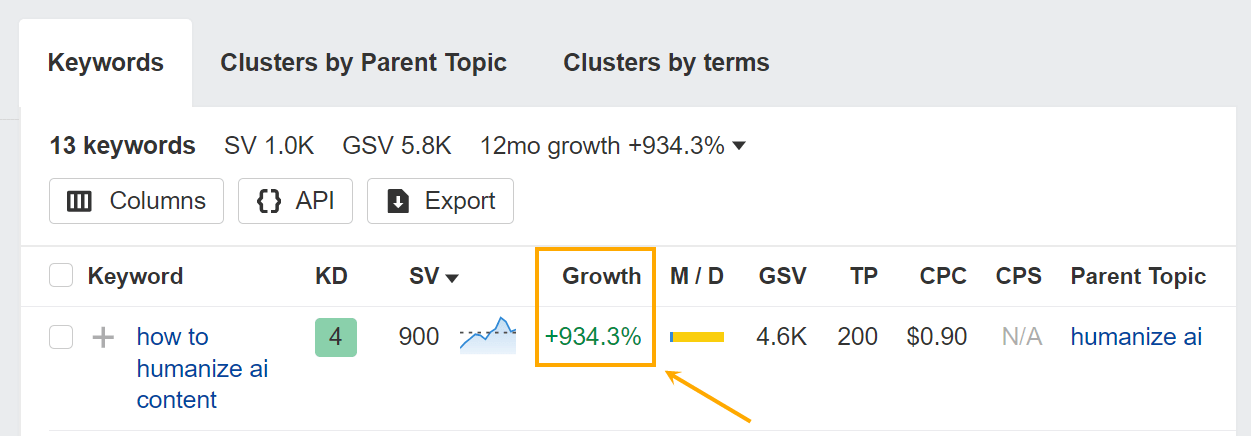Viewport: 1251px width, 436px height.
Task: Check the 'how to humanize ai content' row checkbox
Action: [x=61, y=337]
